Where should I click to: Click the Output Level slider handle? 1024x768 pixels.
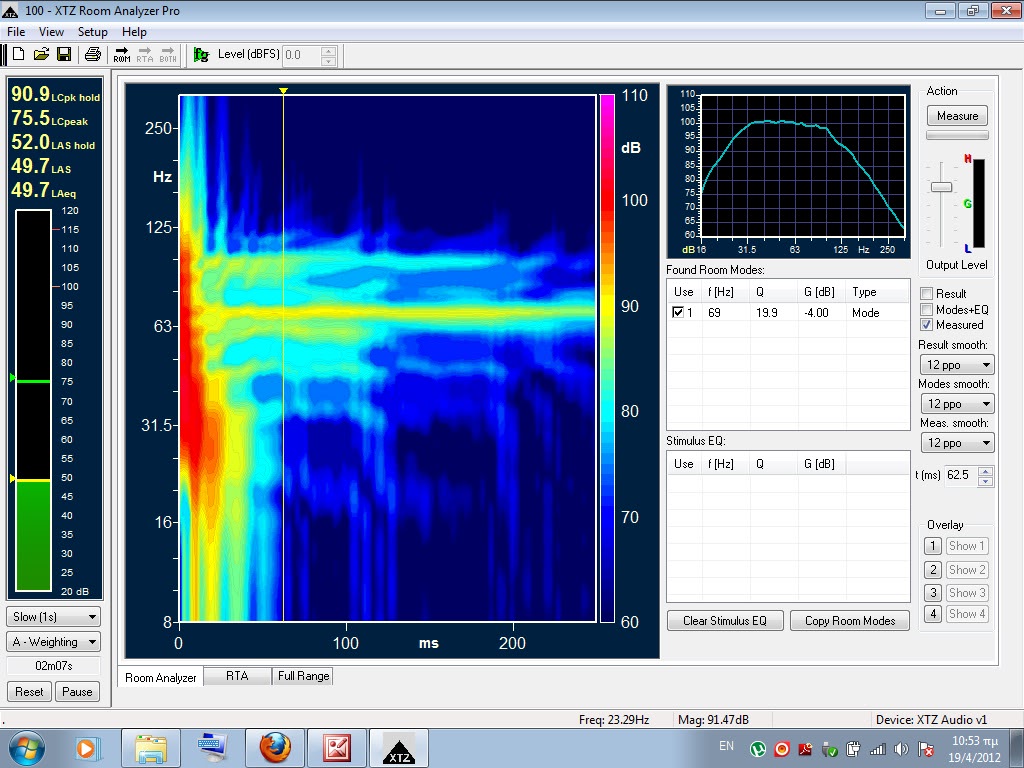[x=940, y=187]
